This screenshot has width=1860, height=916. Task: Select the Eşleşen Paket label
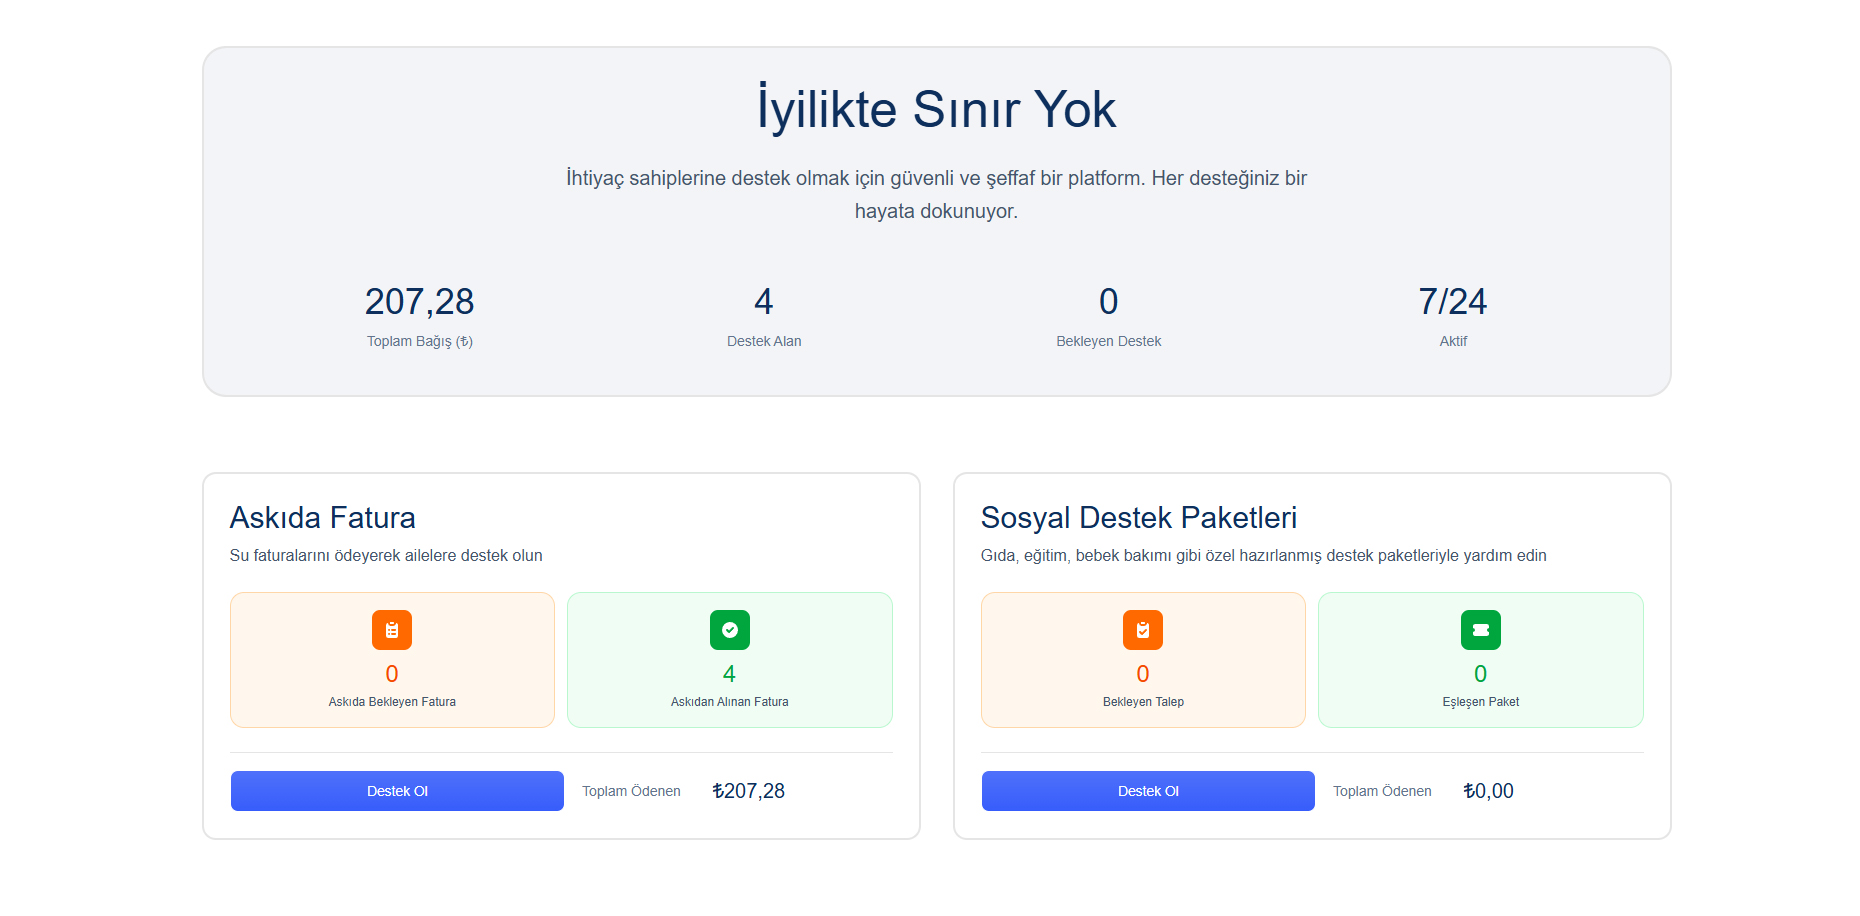[1480, 702]
